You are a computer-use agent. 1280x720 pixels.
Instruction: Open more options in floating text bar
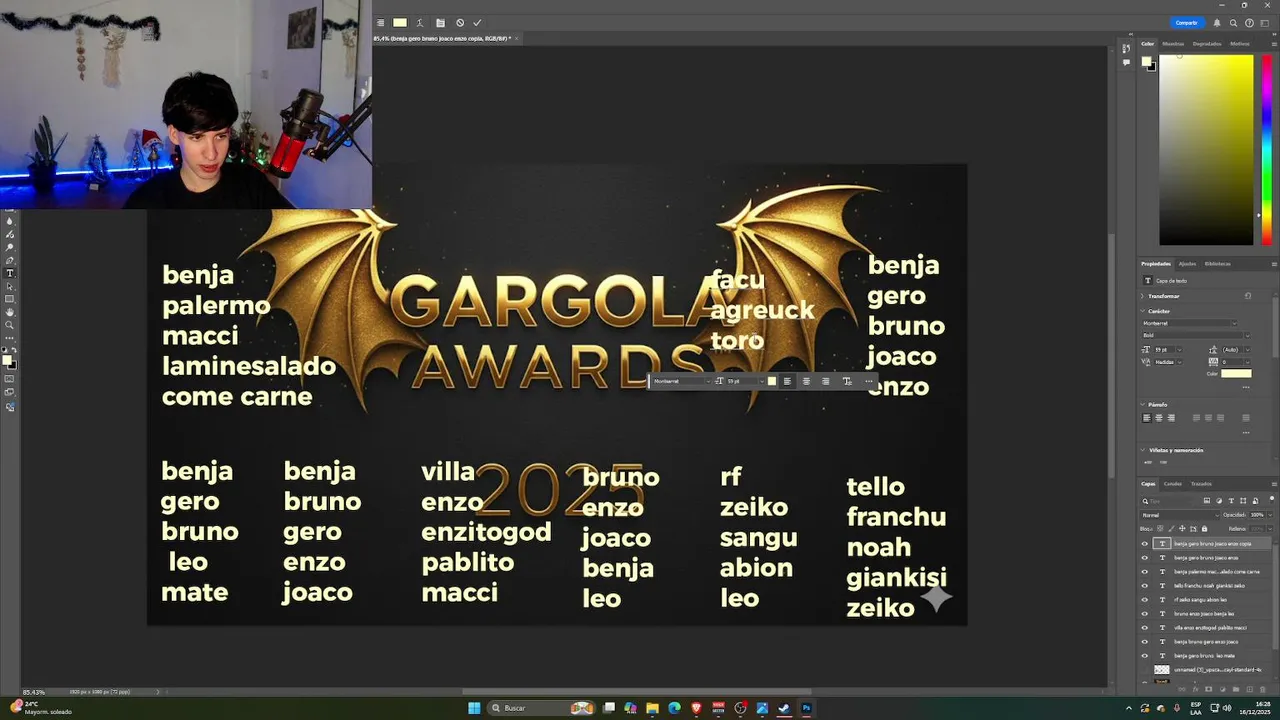coord(868,381)
